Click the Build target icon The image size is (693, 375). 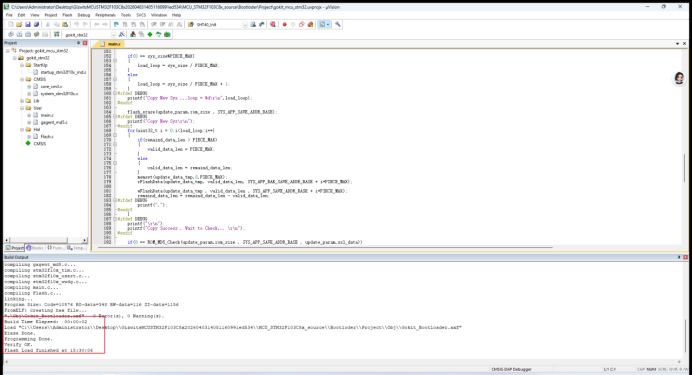(19, 34)
